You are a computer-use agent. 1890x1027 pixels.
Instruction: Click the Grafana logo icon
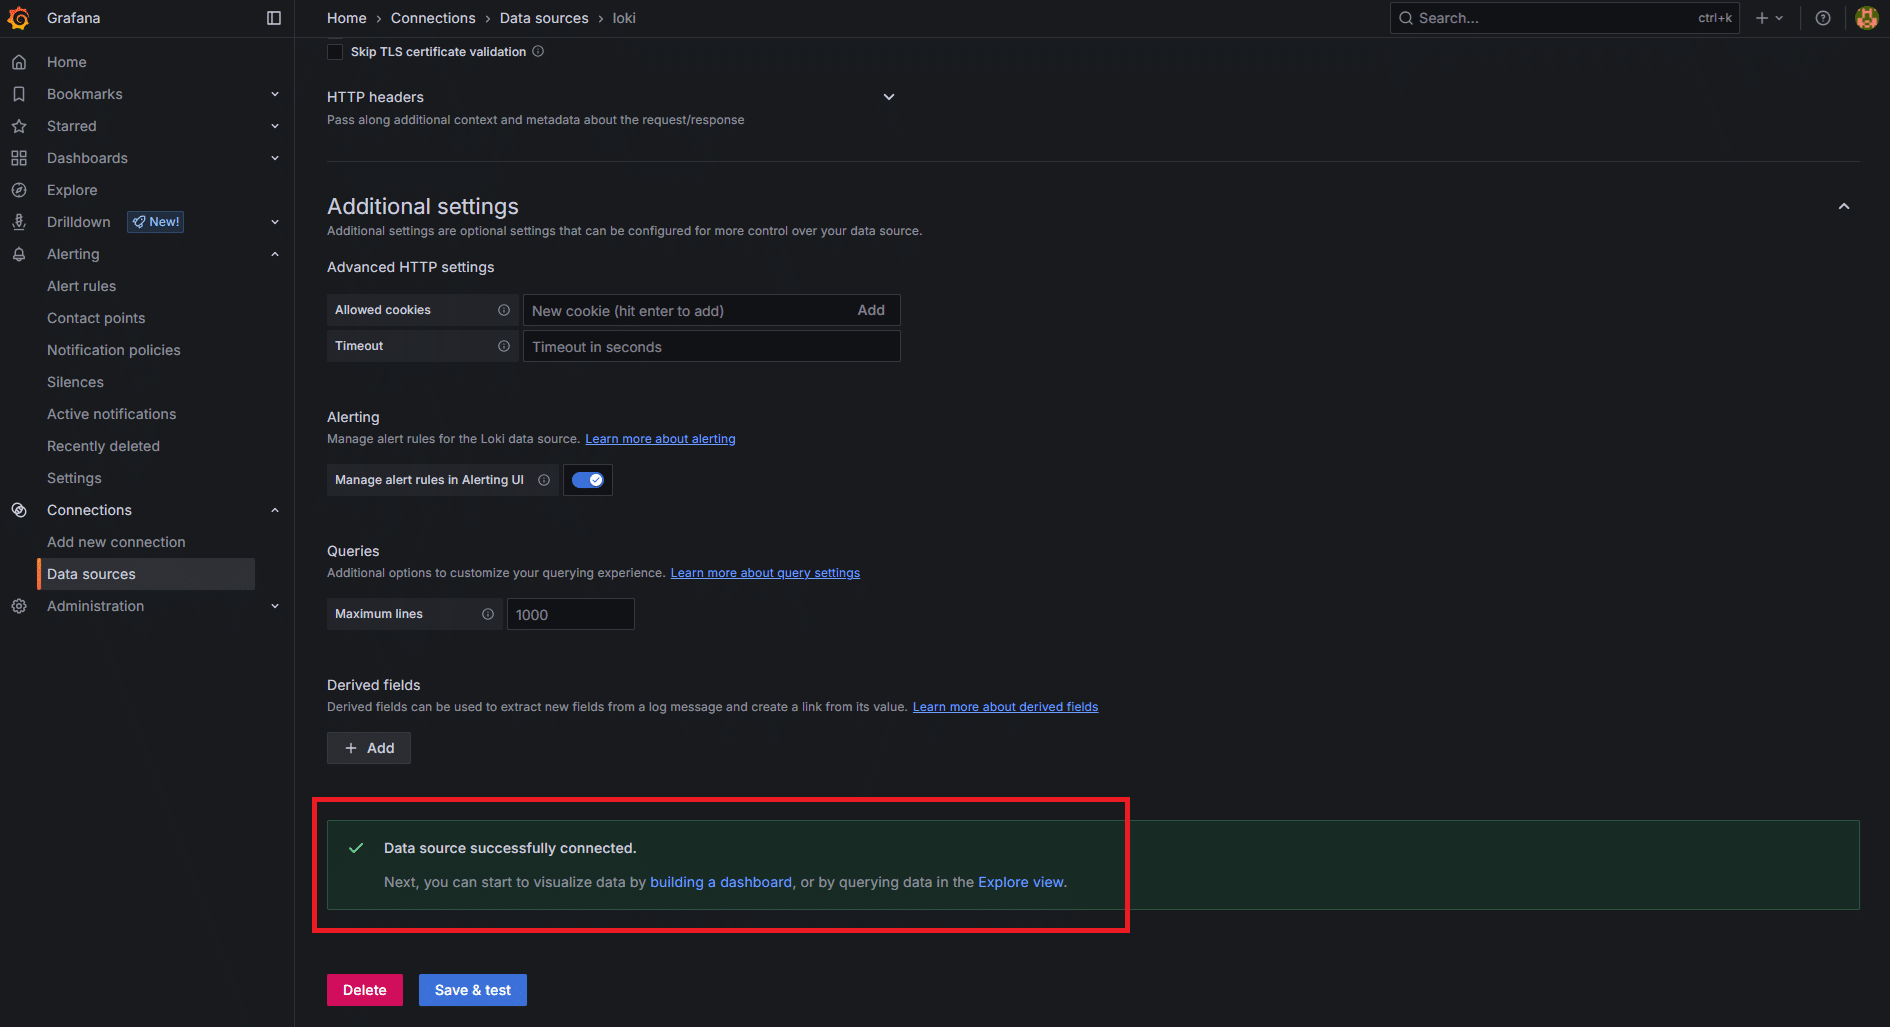(x=19, y=18)
